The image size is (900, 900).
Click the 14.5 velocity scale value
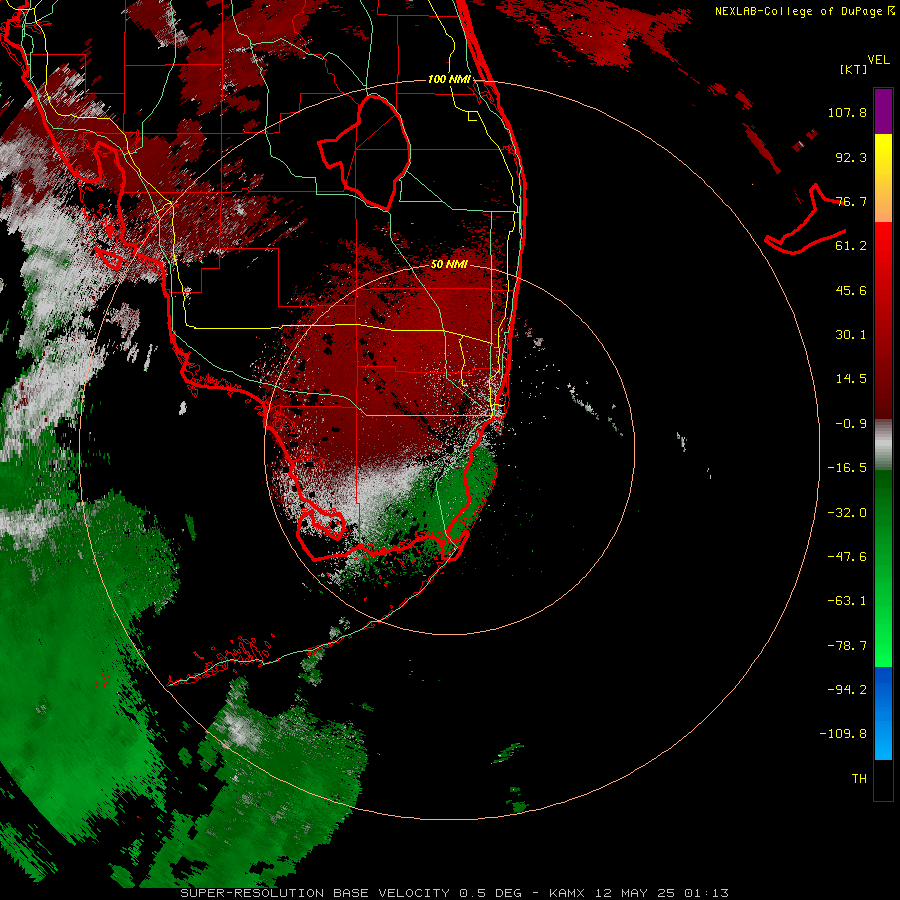click(x=851, y=379)
